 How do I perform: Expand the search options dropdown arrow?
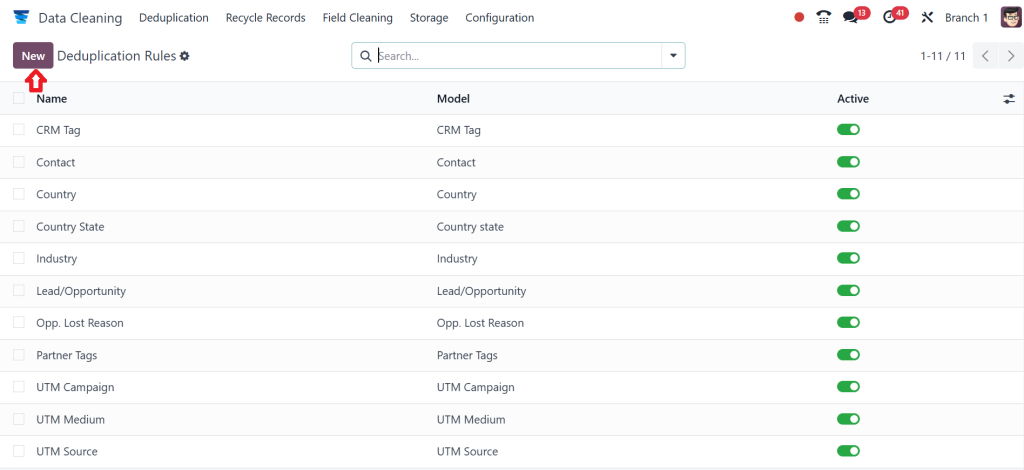(x=673, y=55)
